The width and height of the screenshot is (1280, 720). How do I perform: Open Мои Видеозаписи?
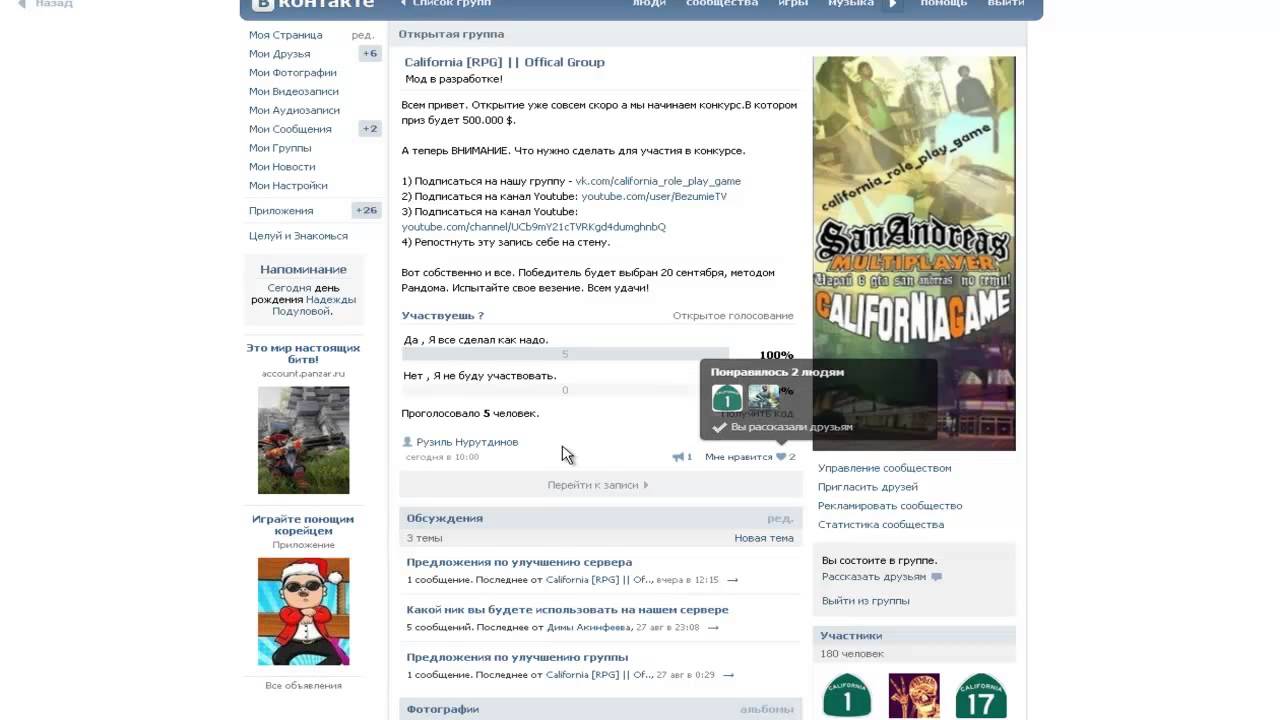[x=294, y=92]
